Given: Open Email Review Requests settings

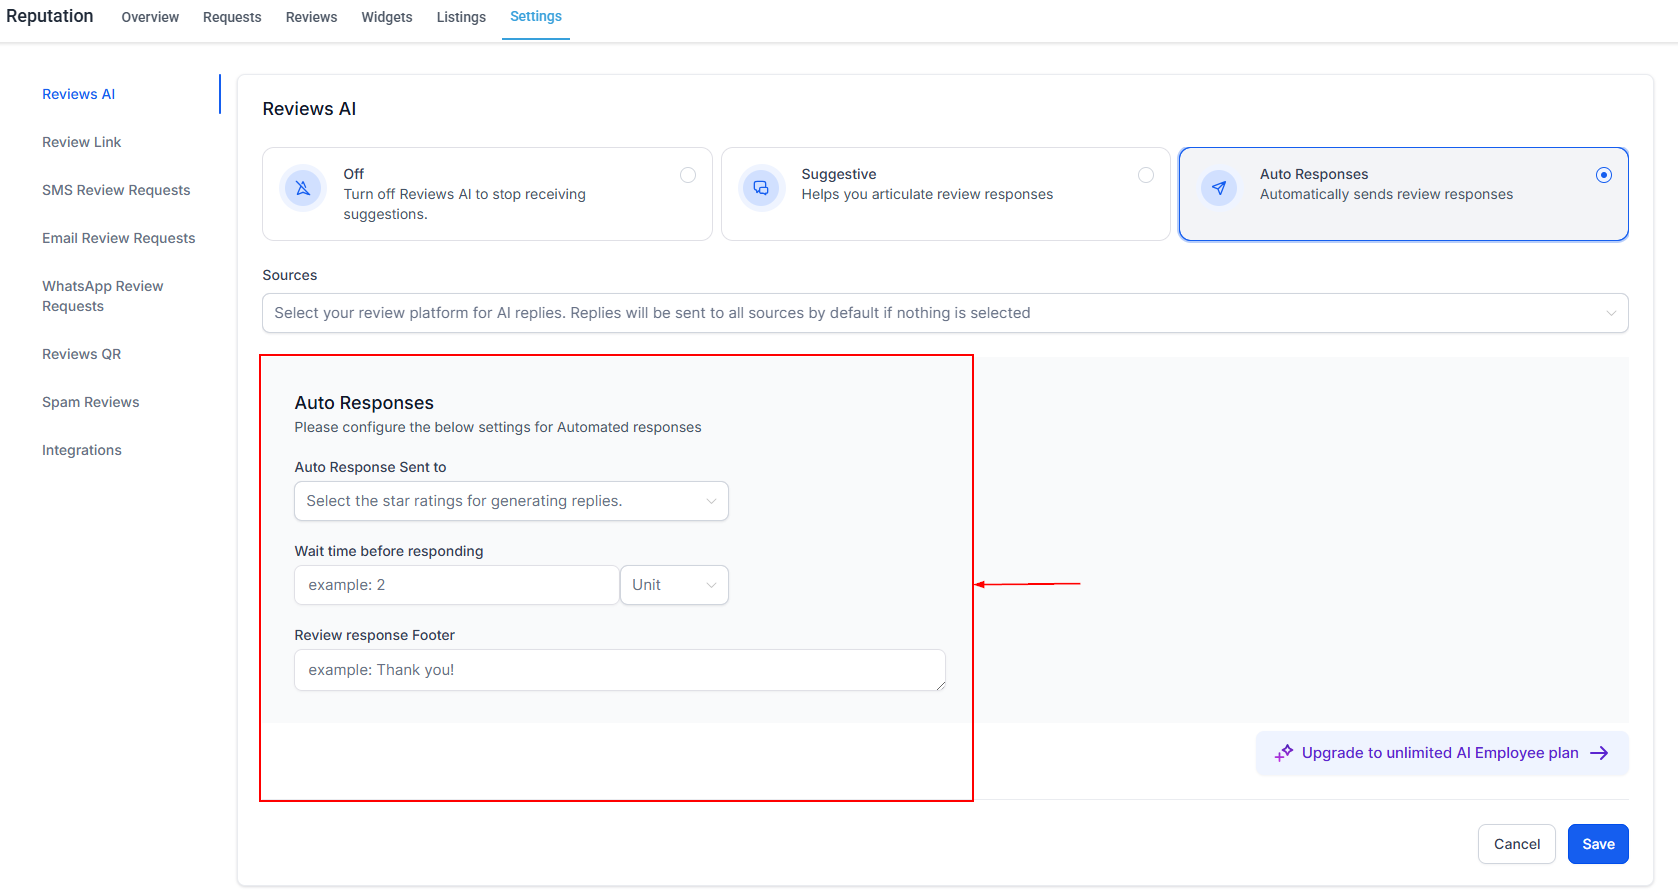Looking at the screenshot, I should (x=119, y=238).
